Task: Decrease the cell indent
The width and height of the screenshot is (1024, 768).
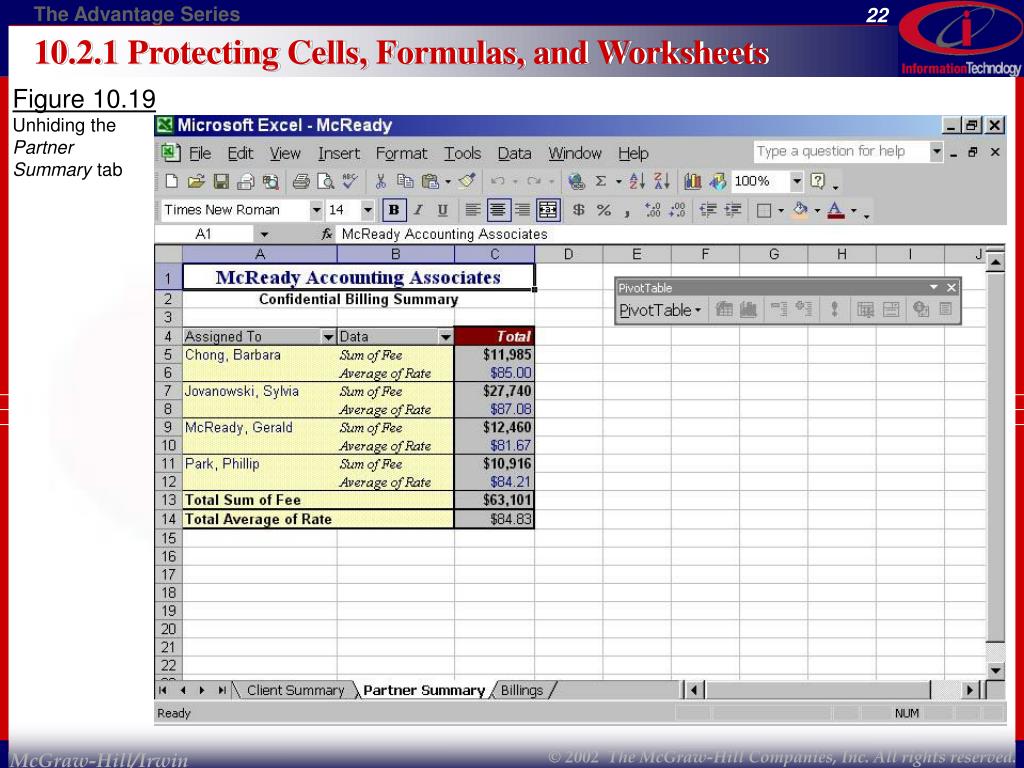Action: pyautogui.click(x=708, y=210)
